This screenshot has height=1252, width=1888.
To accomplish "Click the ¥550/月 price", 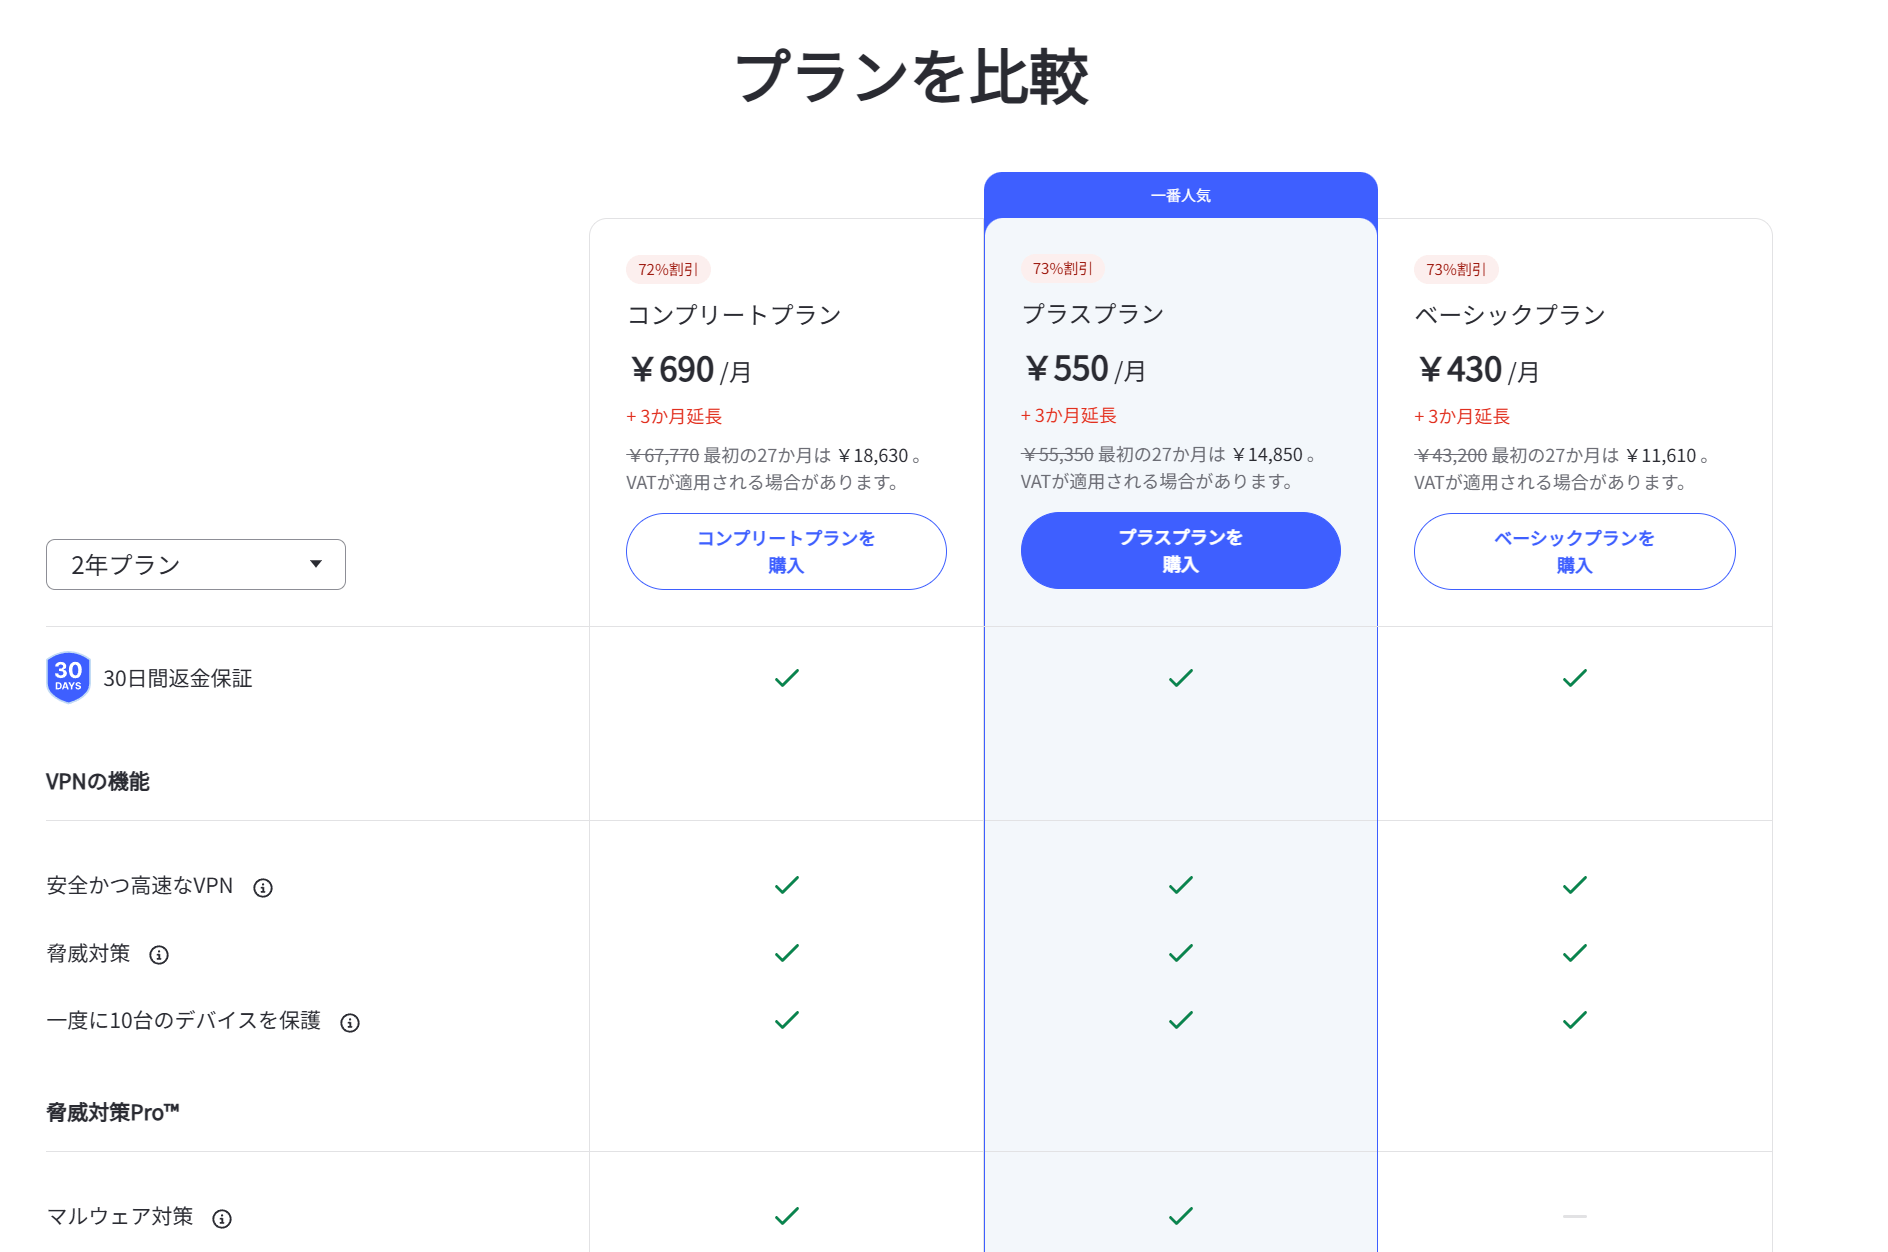I will click(1084, 369).
